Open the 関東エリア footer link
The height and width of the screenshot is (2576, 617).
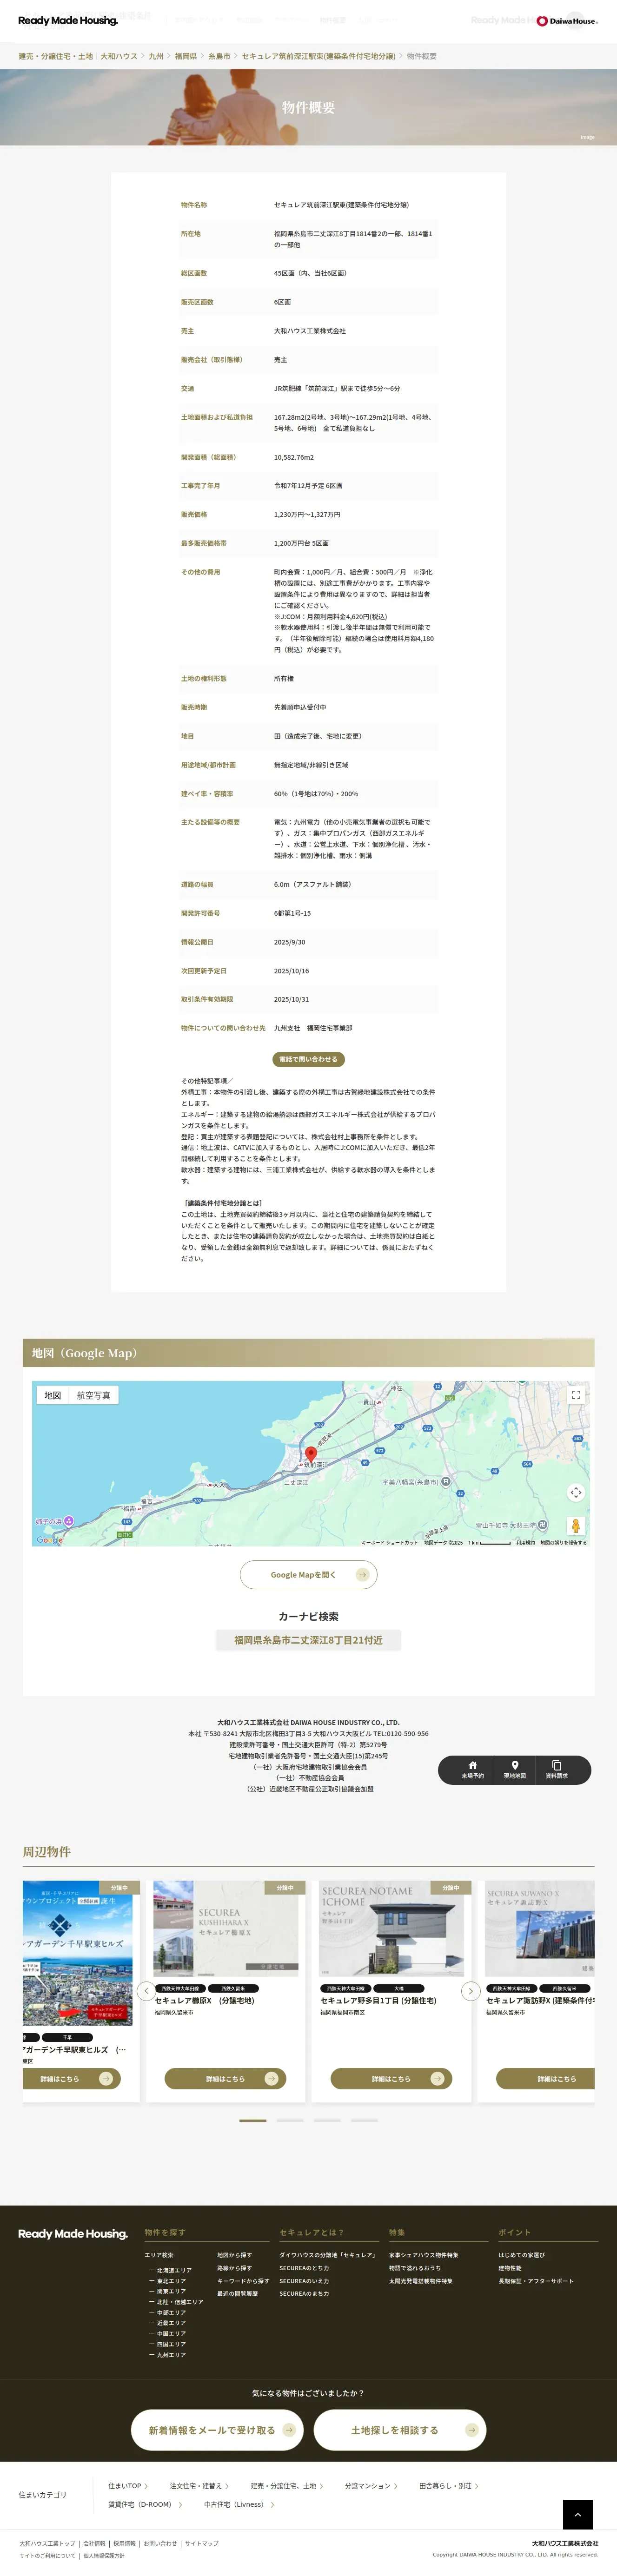pyautogui.click(x=171, y=2291)
